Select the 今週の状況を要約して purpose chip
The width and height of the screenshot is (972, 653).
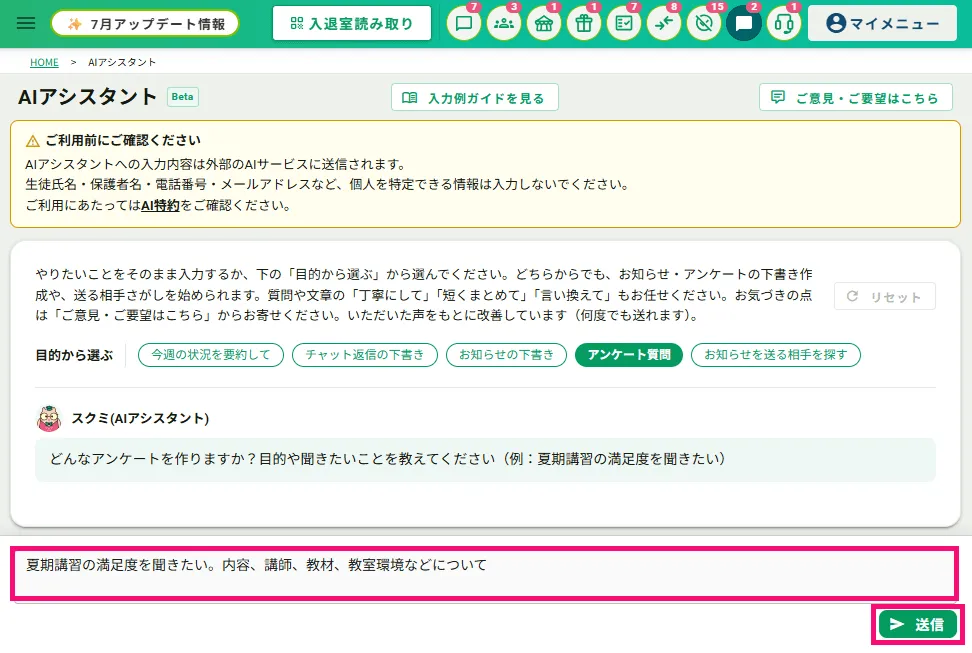[x=211, y=355]
